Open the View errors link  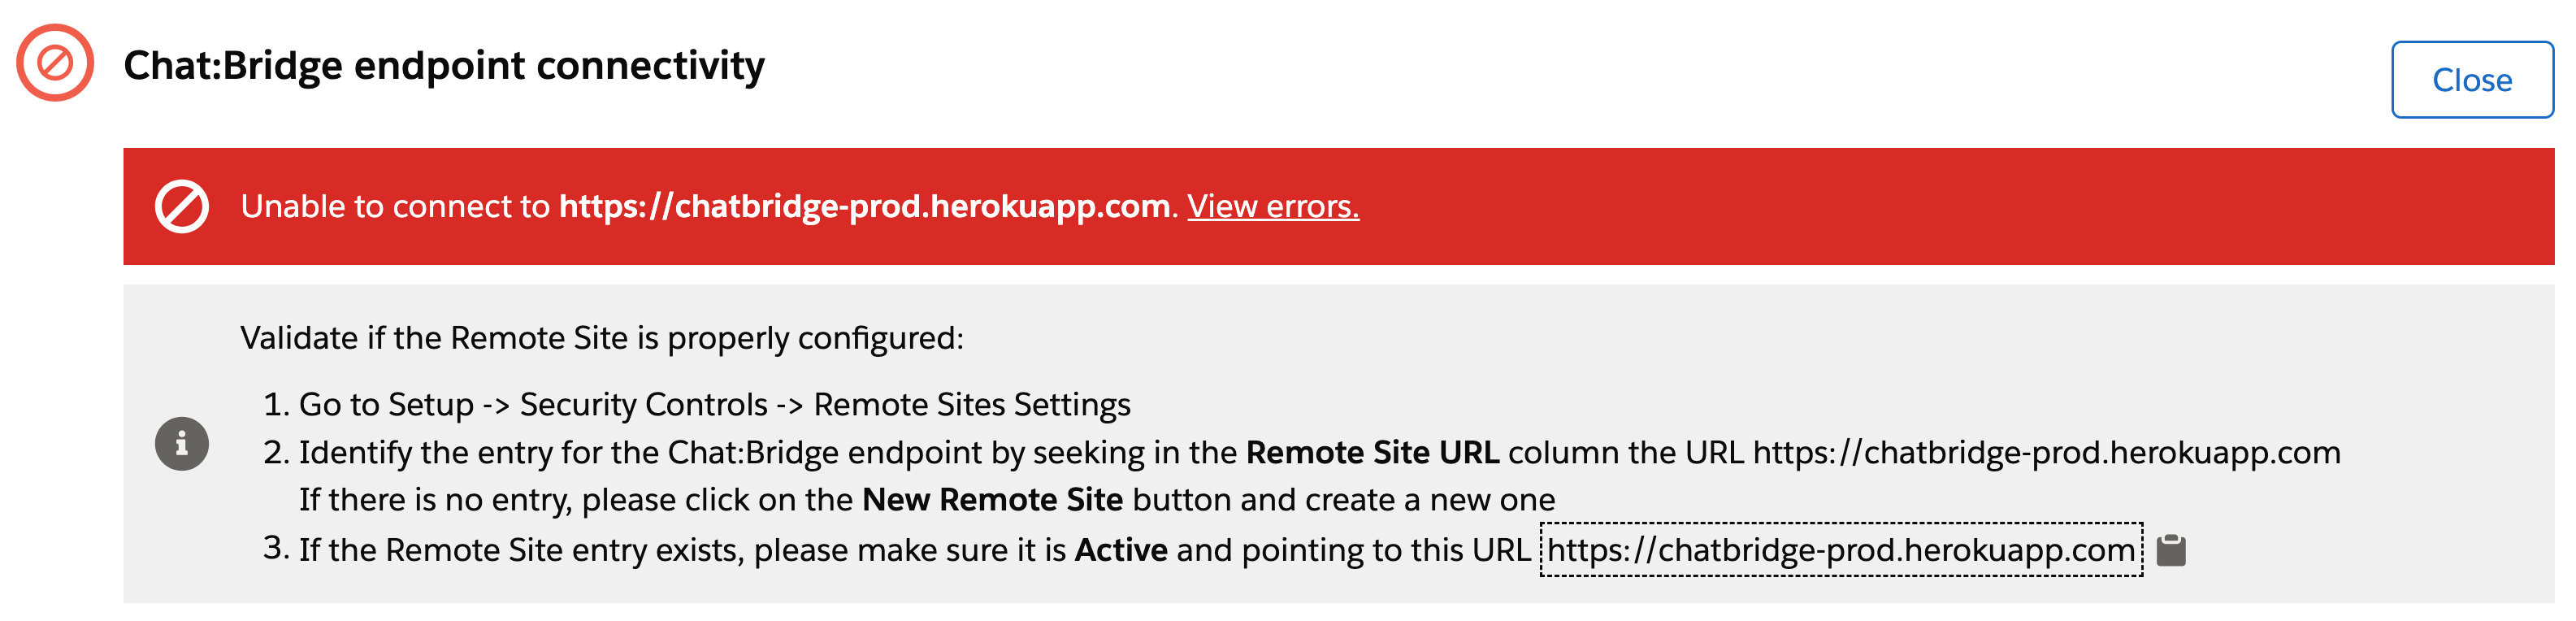(x=1272, y=207)
